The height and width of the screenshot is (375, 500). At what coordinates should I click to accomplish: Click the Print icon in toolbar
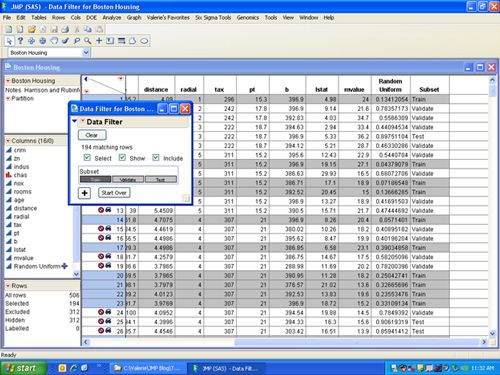pos(65,29)
